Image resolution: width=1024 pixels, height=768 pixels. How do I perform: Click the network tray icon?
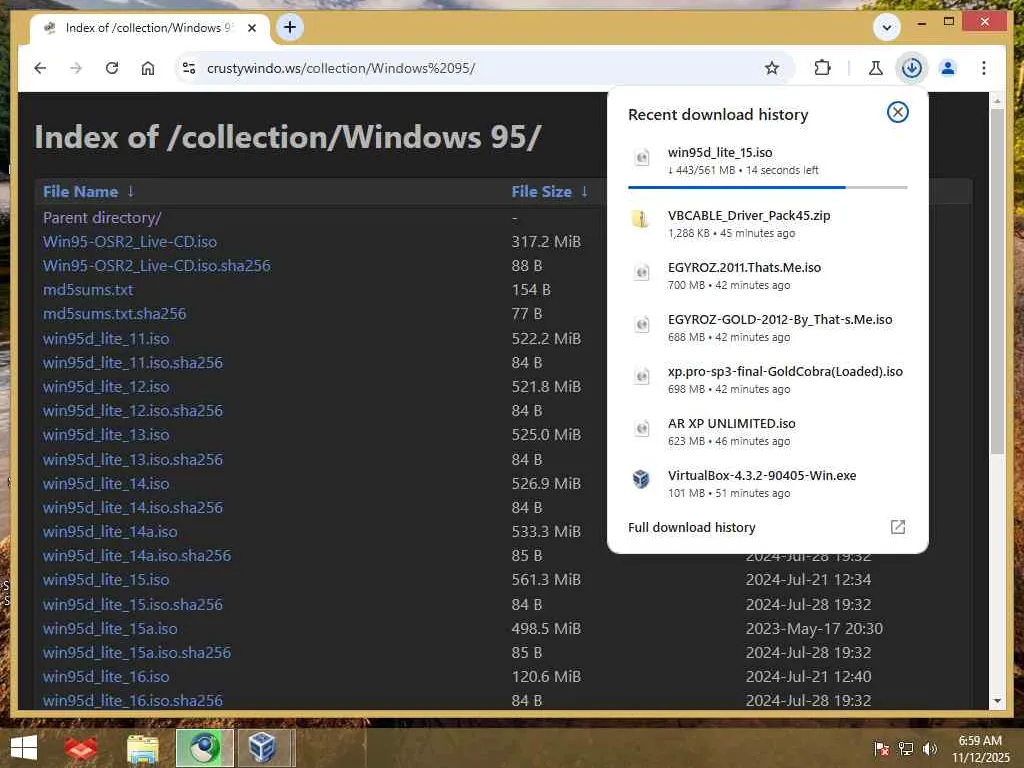[x=906, y=748]
